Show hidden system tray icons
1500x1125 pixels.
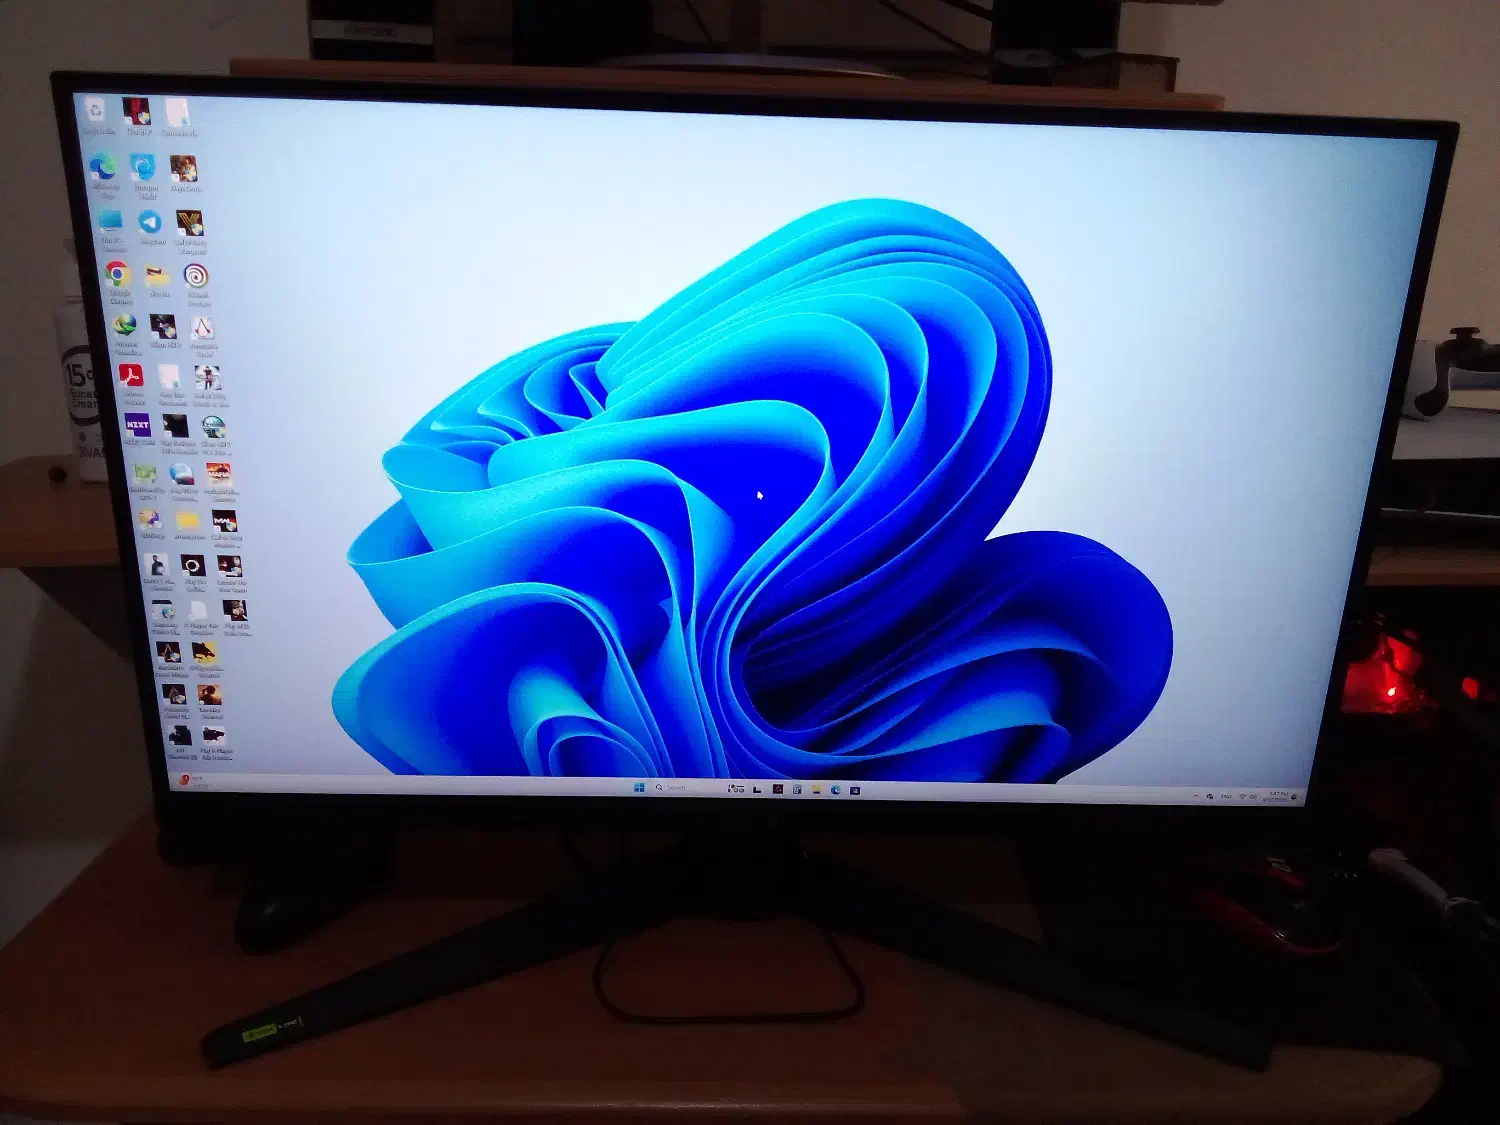1196,797
